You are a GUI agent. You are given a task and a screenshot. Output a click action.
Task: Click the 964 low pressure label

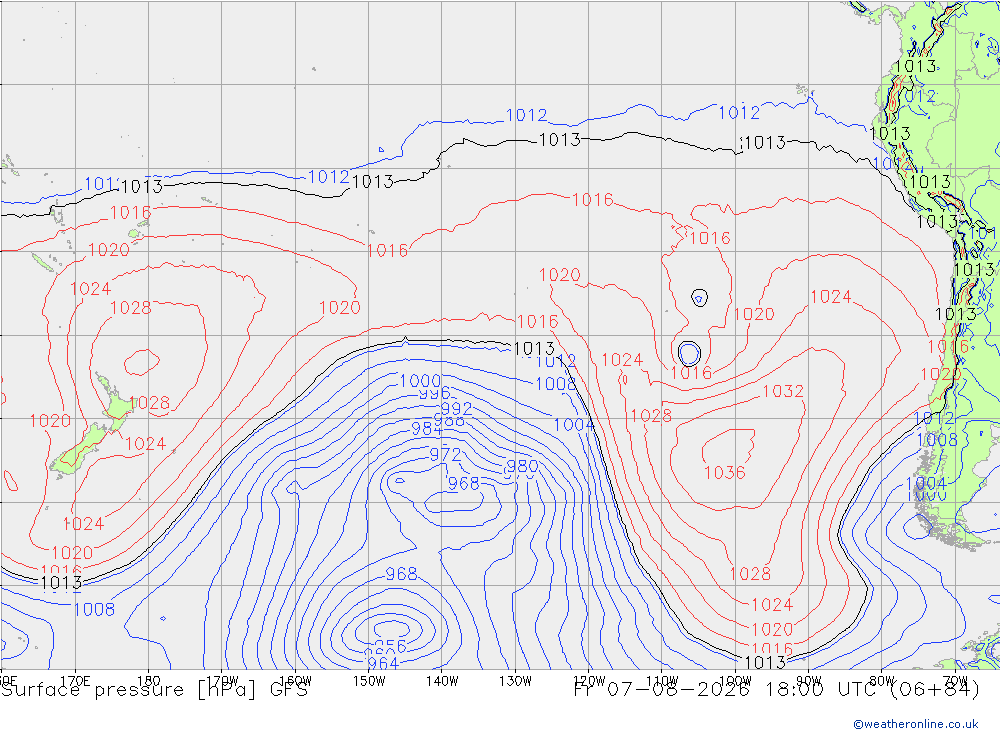pos(383,664)
